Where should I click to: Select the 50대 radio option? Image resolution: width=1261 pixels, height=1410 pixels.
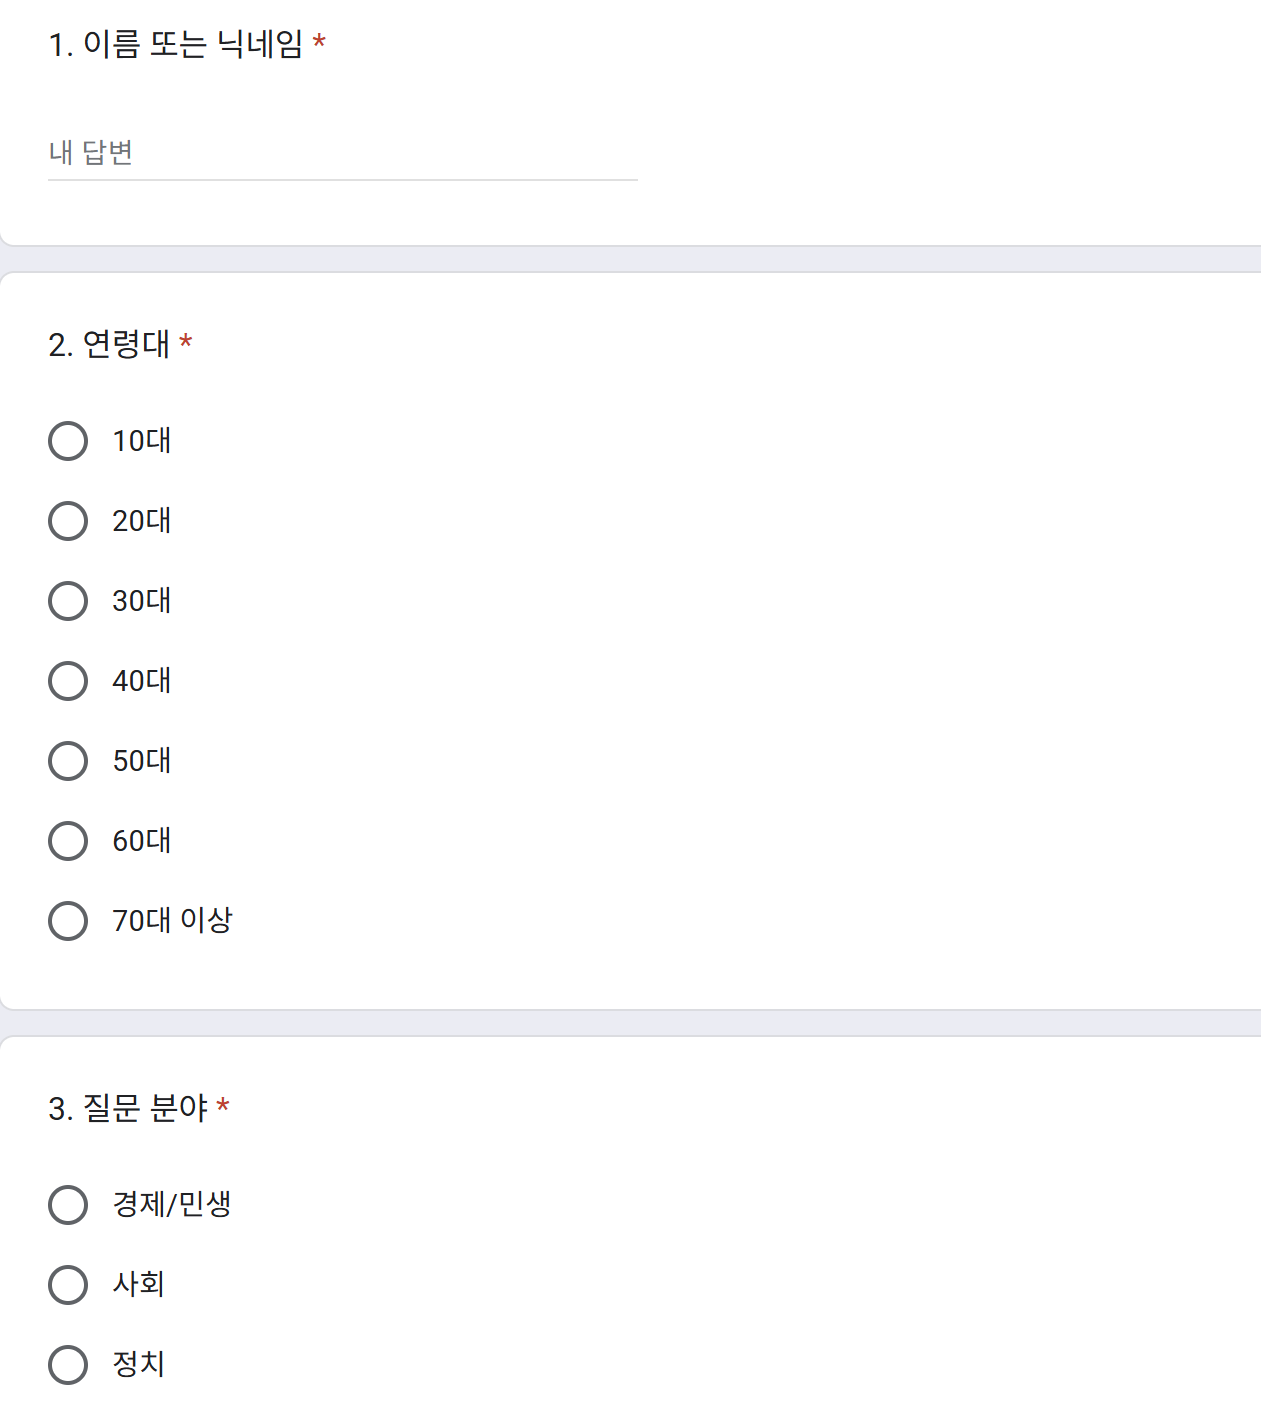point(68,760)
